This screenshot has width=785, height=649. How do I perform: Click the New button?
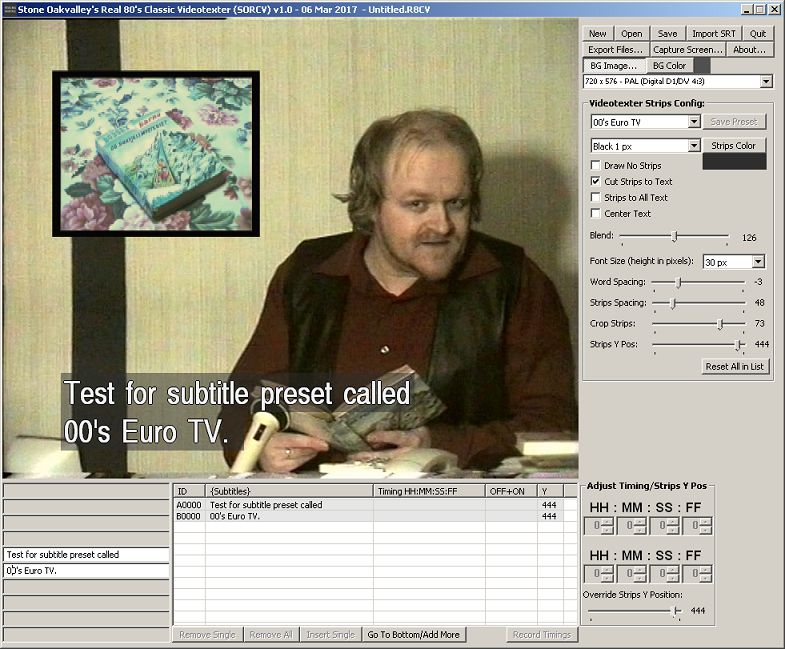597,33
